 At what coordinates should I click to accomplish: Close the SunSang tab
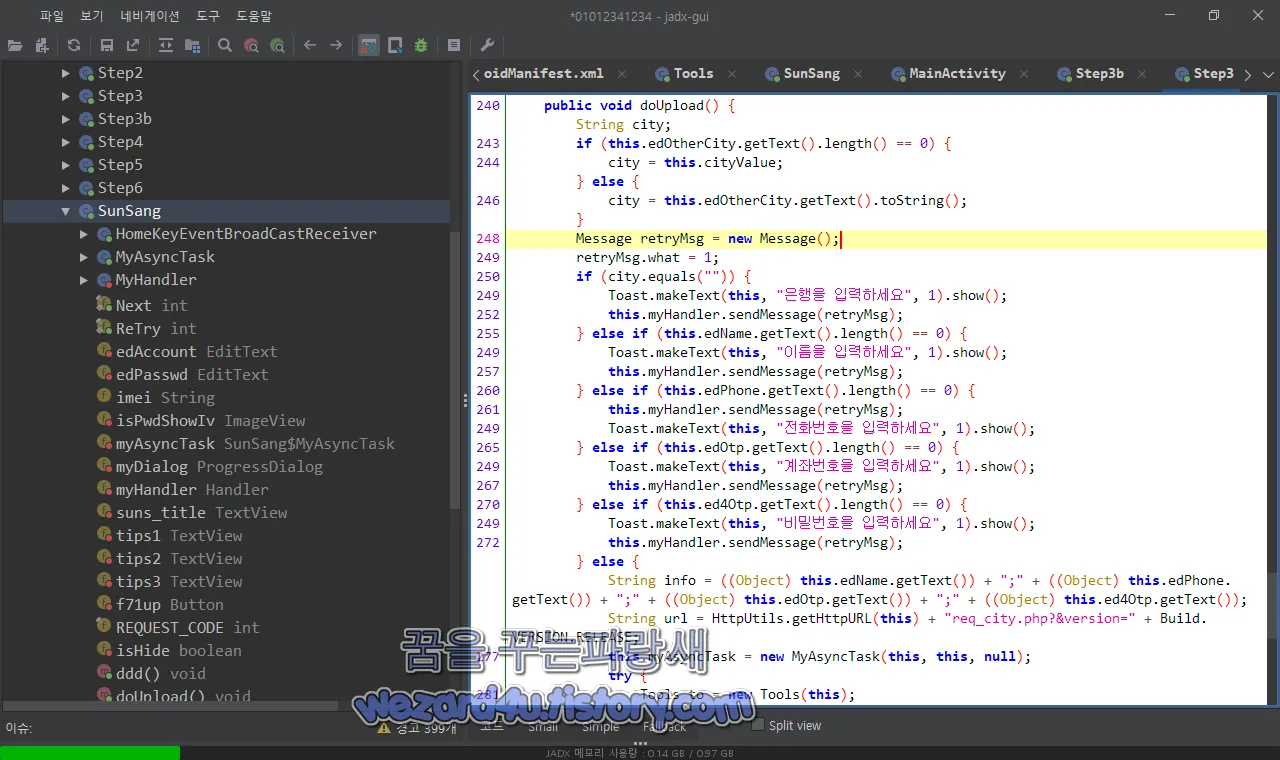pyautogui.click(x=858, y=73)
